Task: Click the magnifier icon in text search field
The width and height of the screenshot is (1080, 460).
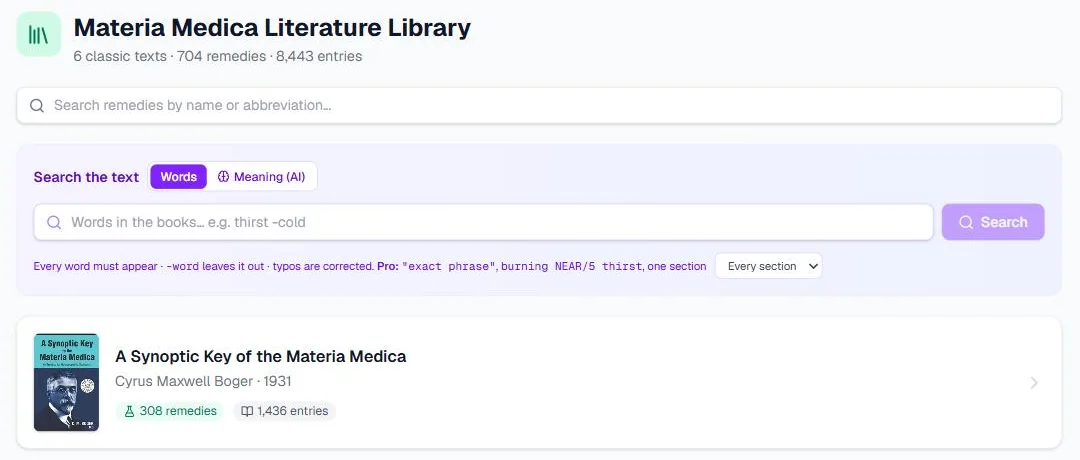Action: [54, 222]
